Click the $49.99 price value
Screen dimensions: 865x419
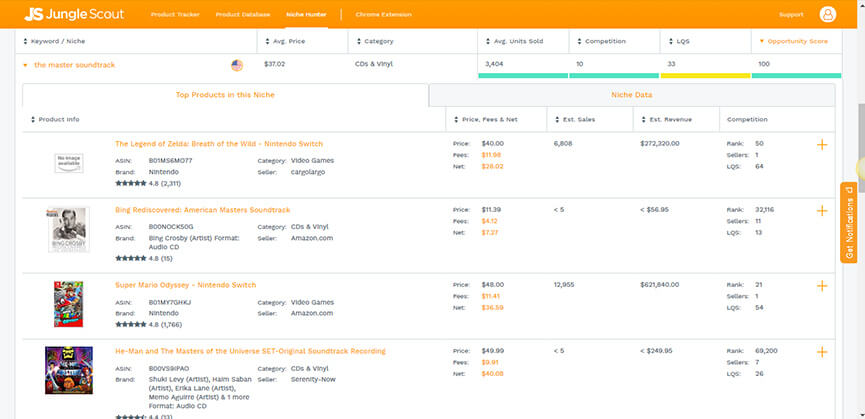pyautogui.click(x=493, y=351)
